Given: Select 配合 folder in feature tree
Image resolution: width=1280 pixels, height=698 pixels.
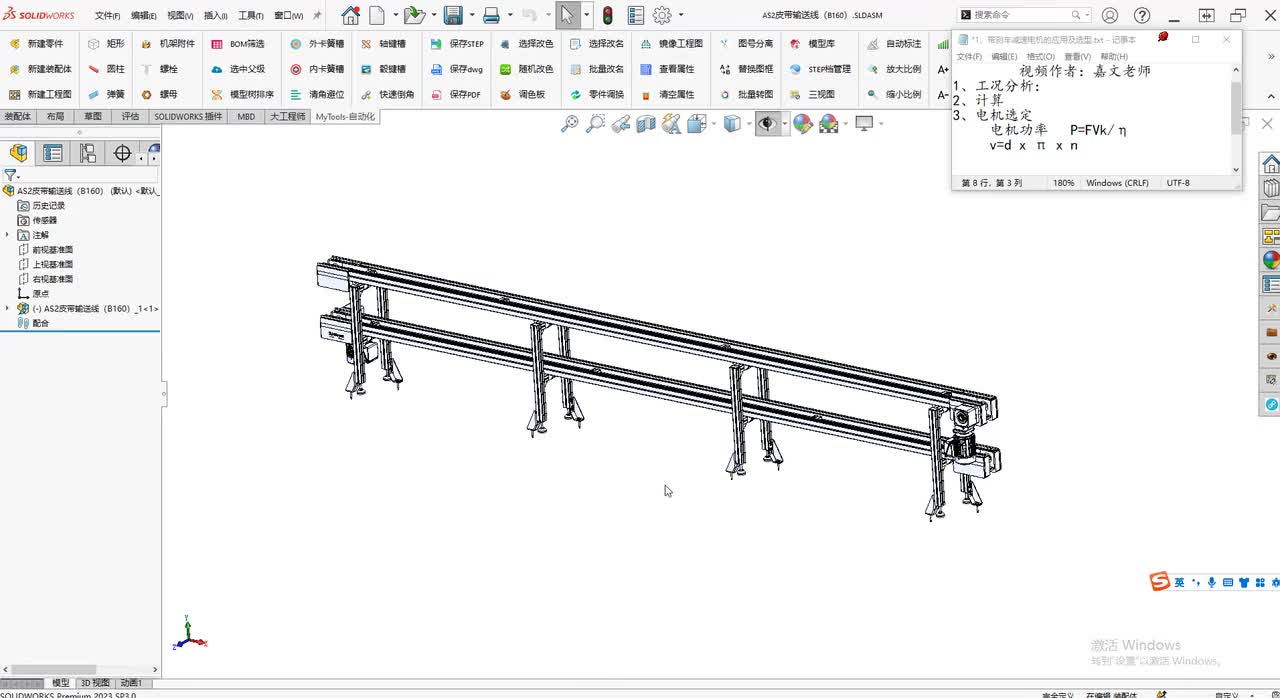Looking at the screenshot, I should (x=34, y=323).
